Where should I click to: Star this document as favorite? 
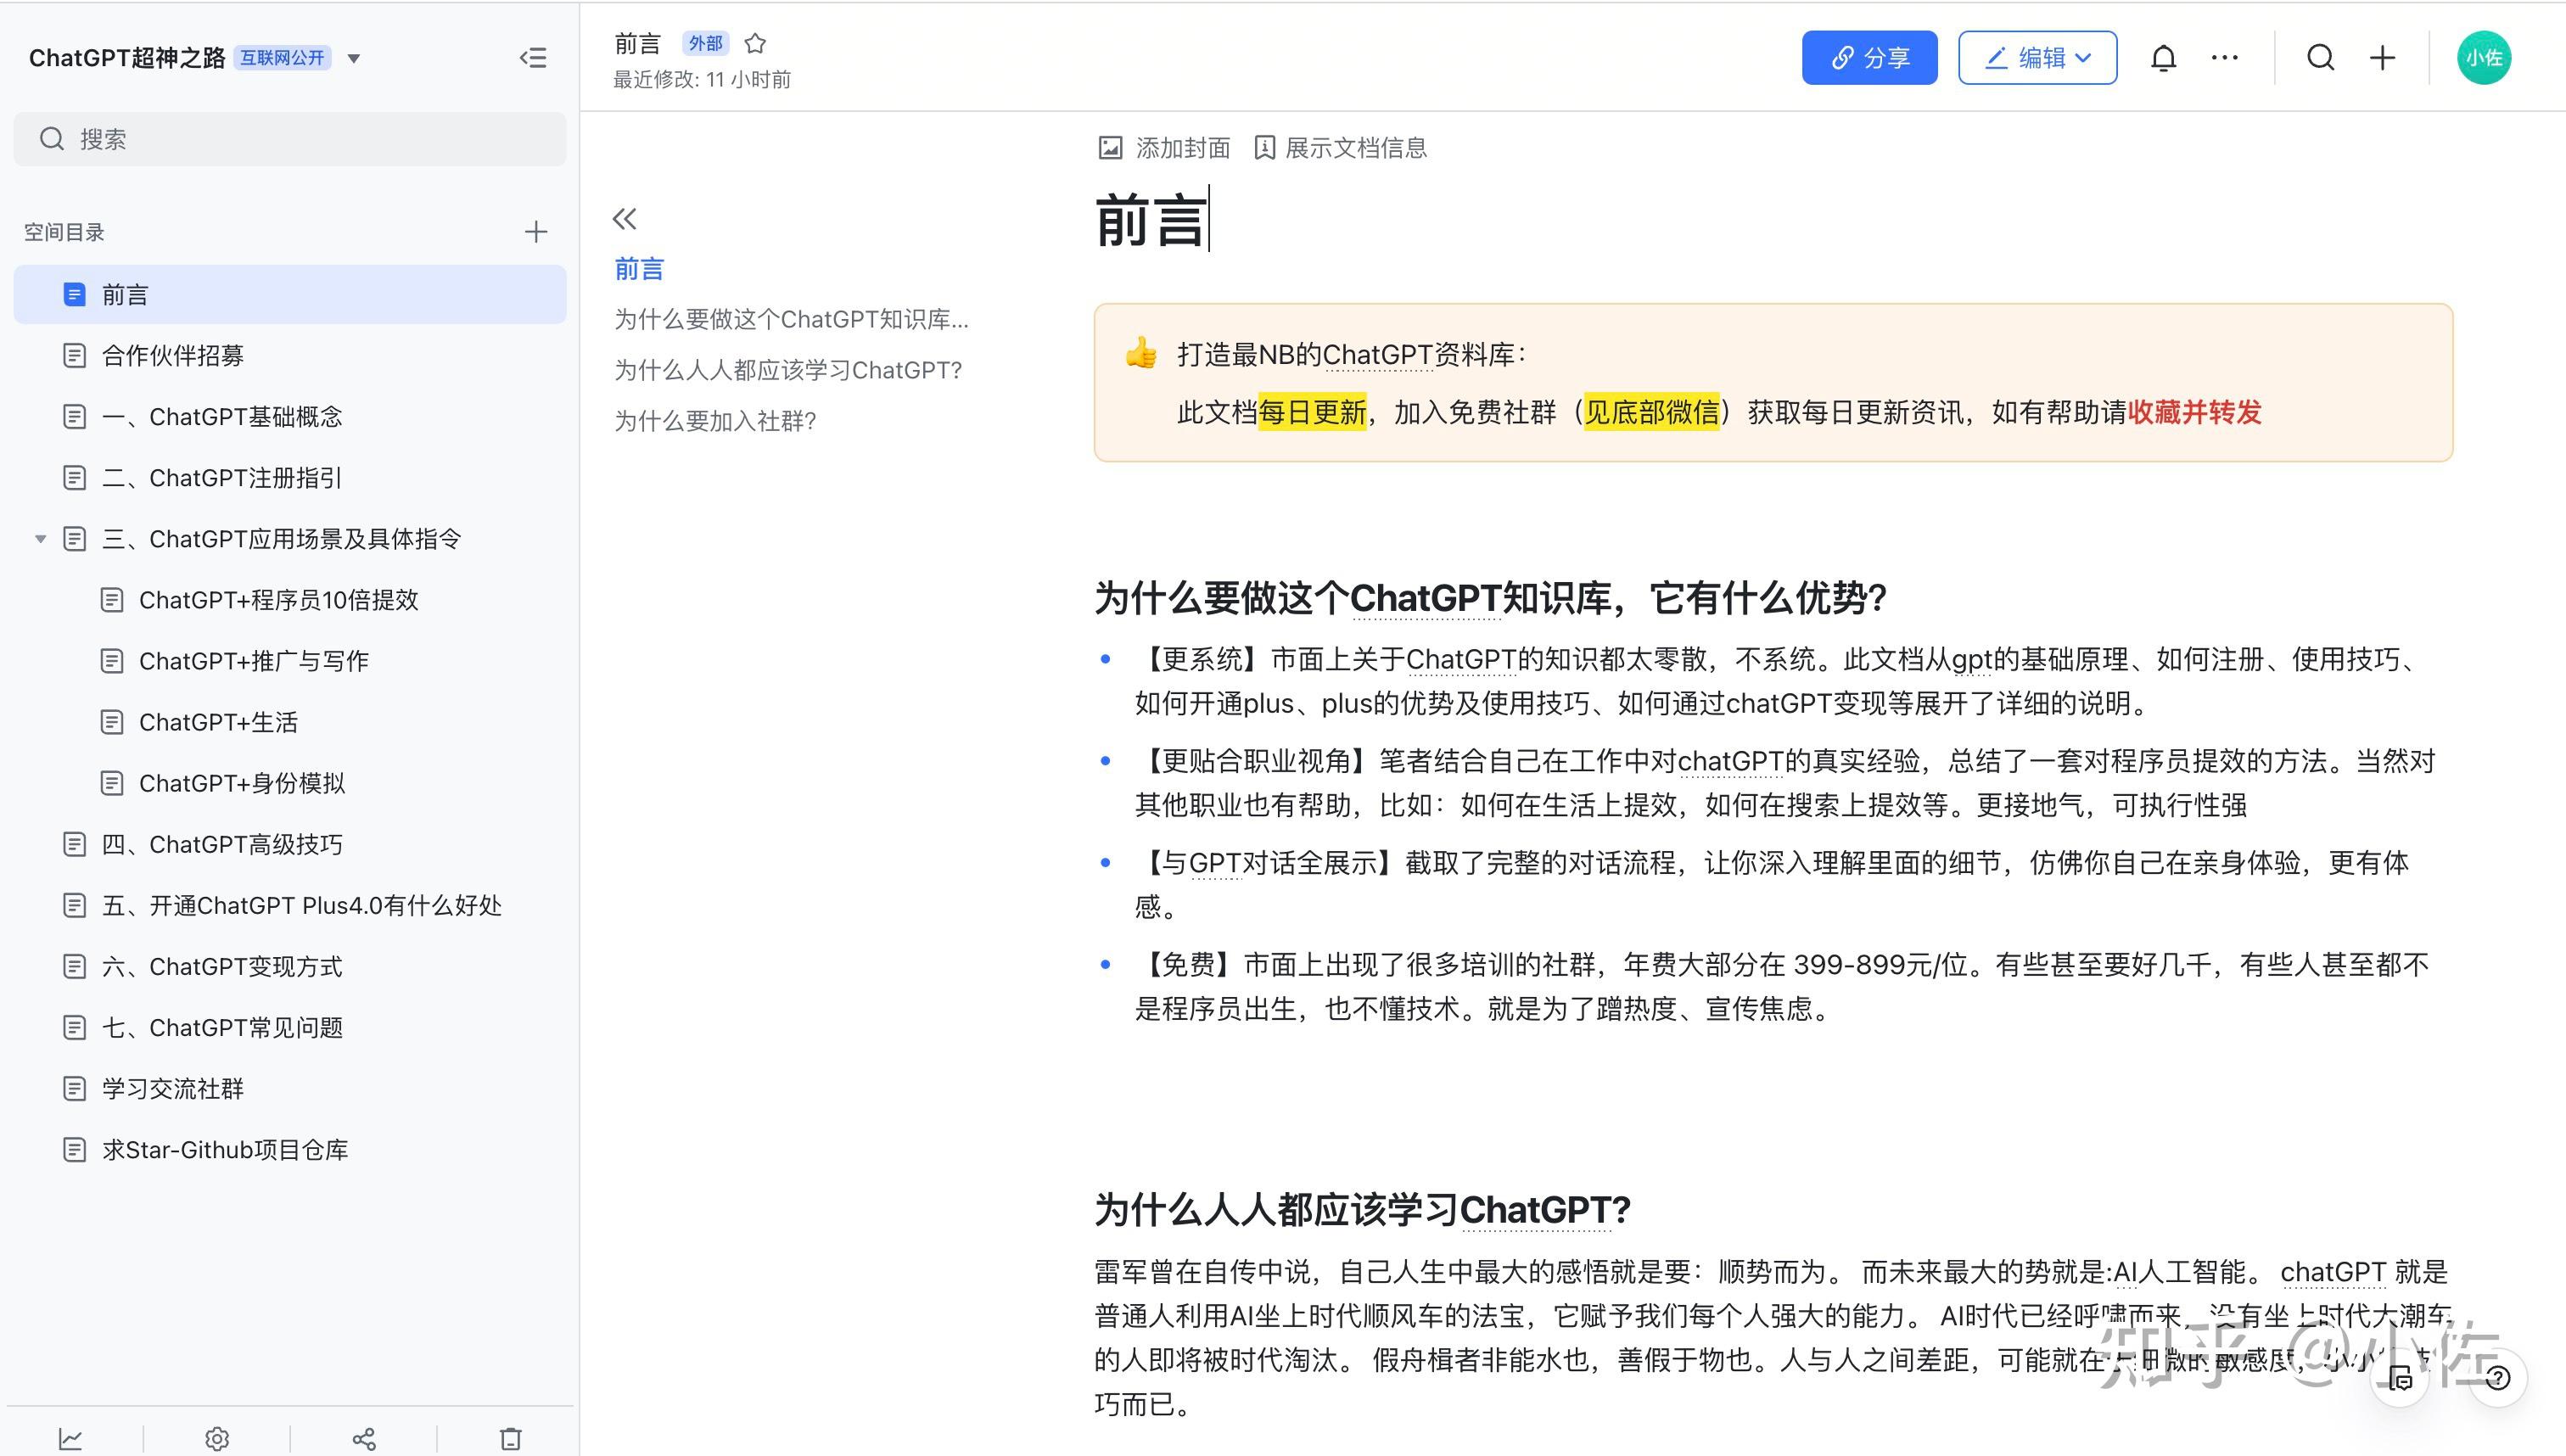click(756, 44)
